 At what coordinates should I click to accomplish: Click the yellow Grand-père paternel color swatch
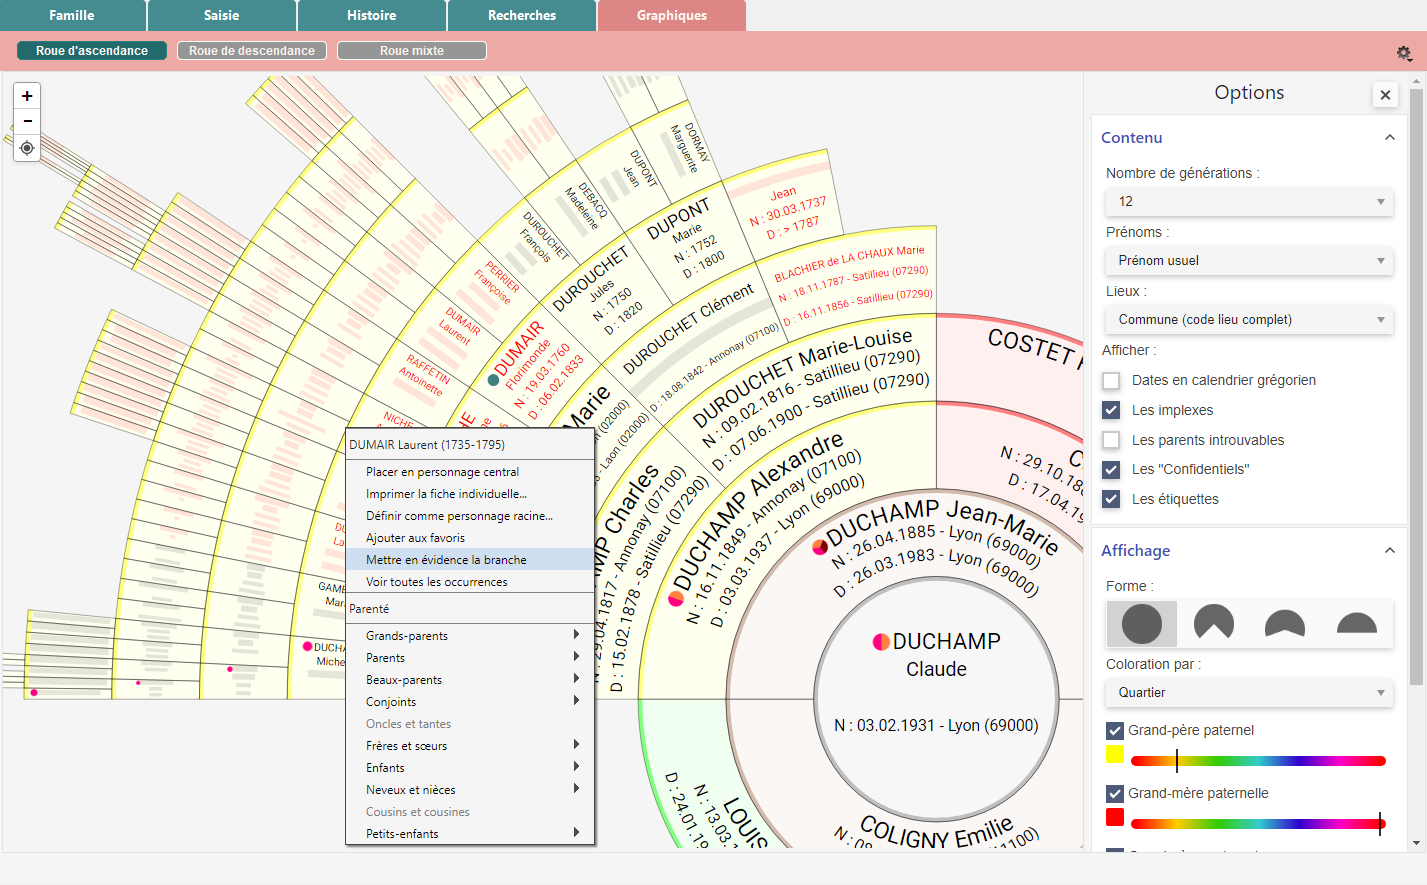point(1115,755)
